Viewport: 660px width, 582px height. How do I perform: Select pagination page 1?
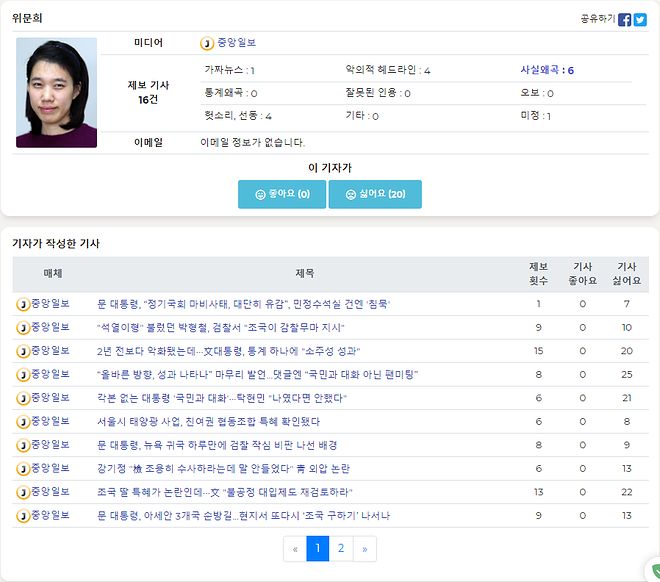pyautogui.click(x=317, y=548)
